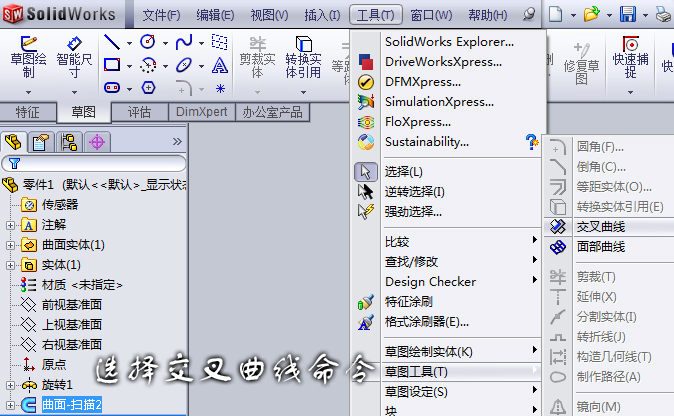Click the New document icon
The image size is (674, 416).
(x=555, y=14)
